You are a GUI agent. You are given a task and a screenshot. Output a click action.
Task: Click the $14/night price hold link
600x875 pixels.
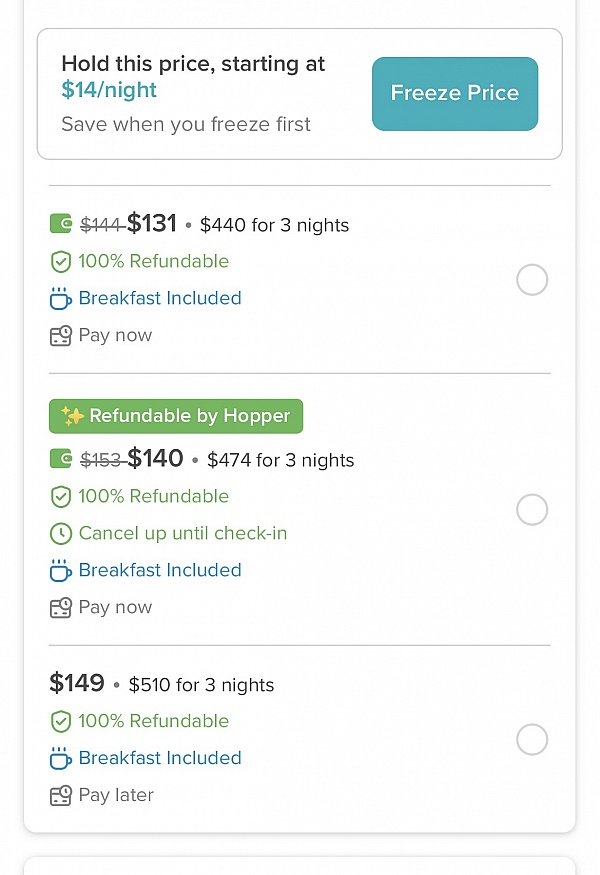pyautogui.click(x=109, y=89)
